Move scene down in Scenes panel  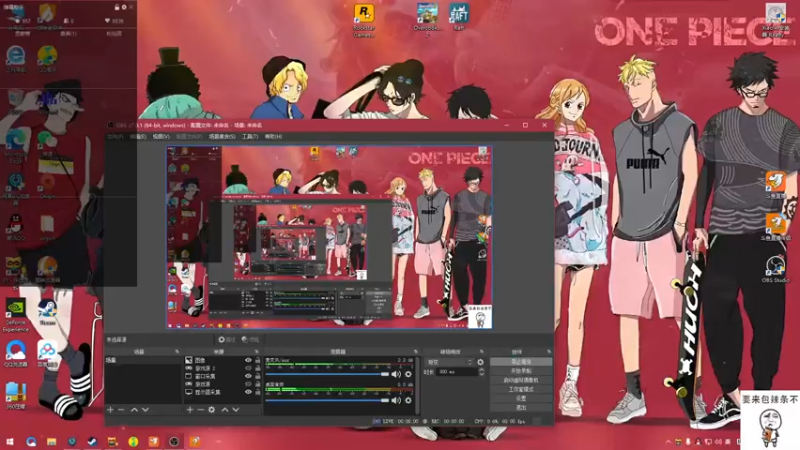tap(145, 410)
